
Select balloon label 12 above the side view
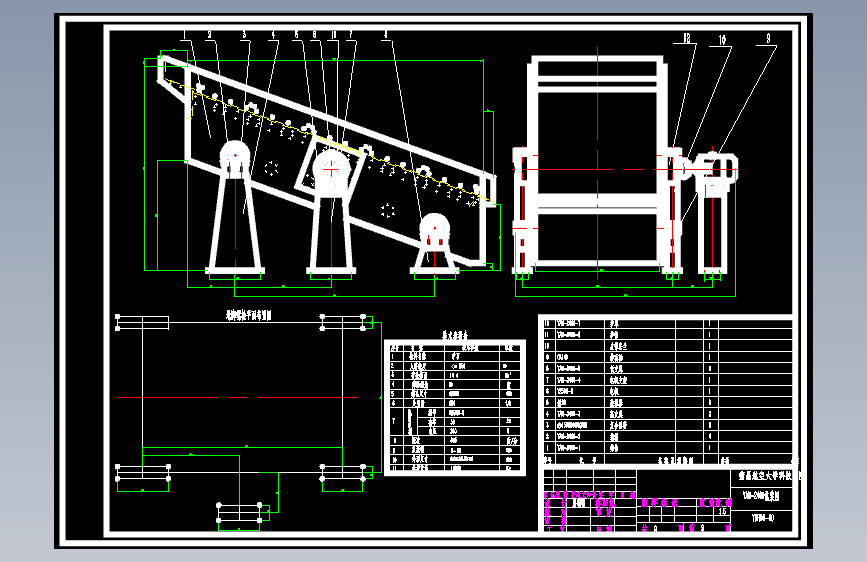[687, 38]
